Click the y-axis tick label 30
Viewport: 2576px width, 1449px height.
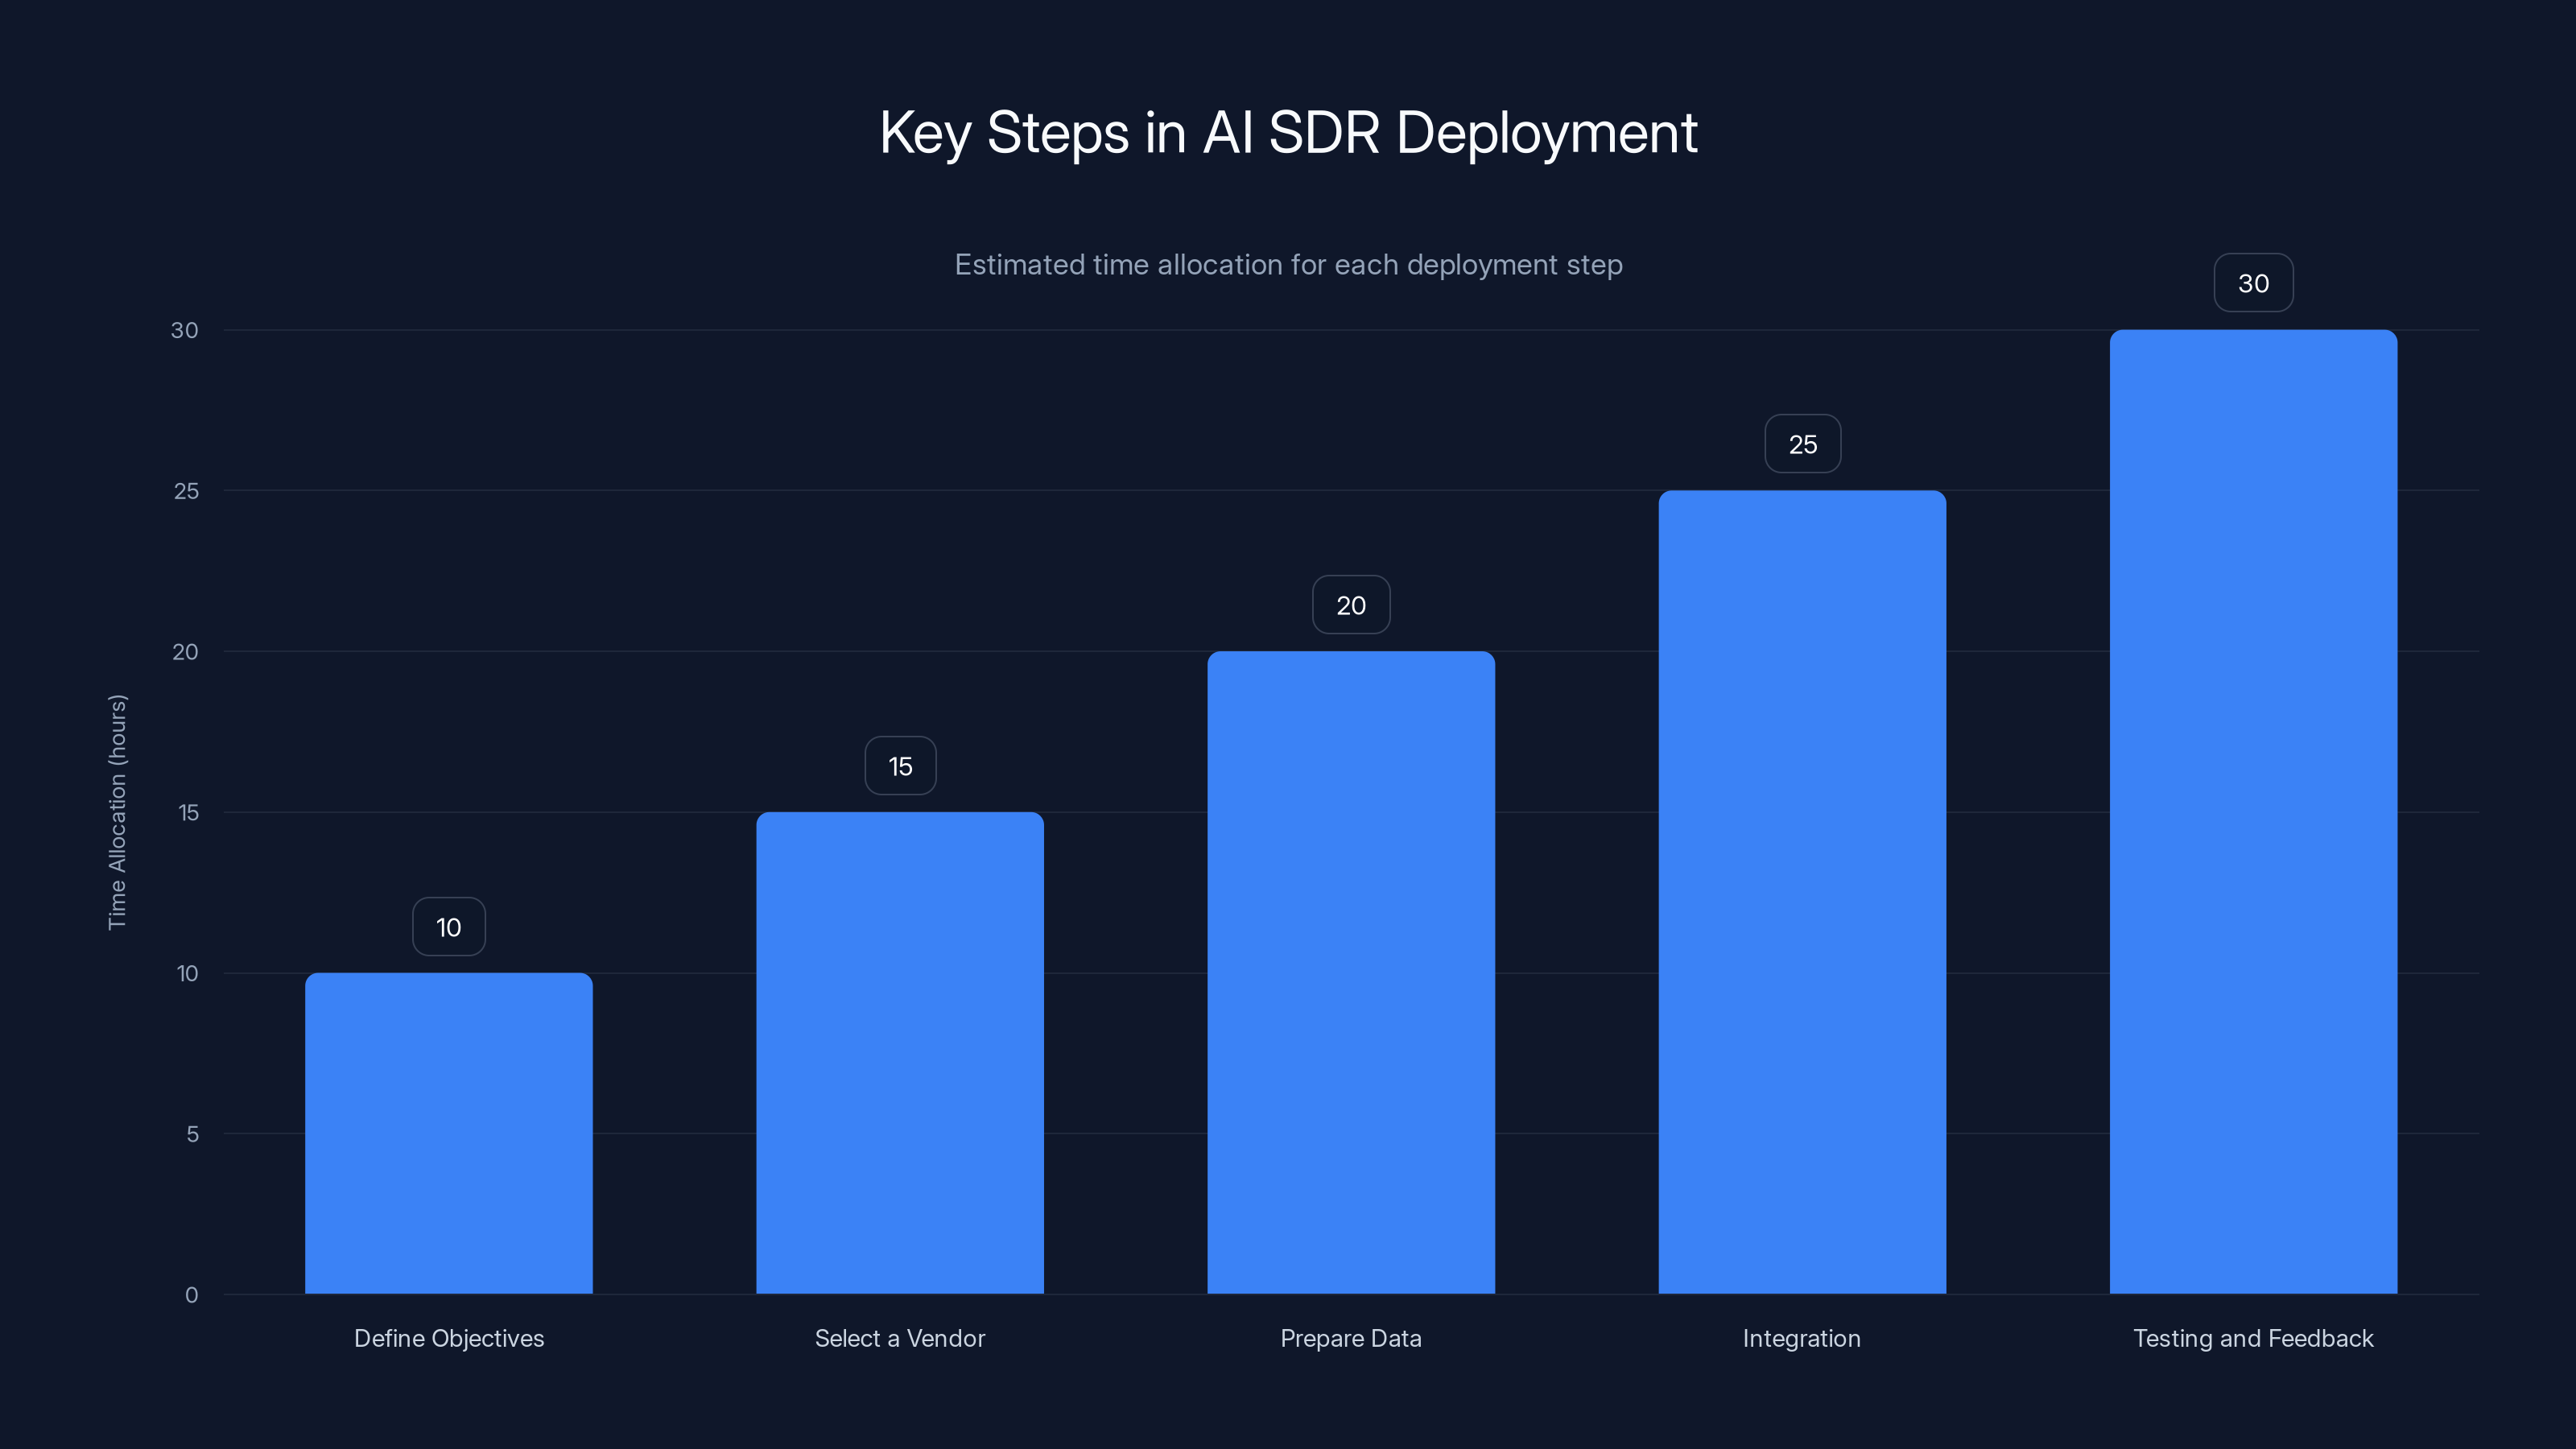185,330
